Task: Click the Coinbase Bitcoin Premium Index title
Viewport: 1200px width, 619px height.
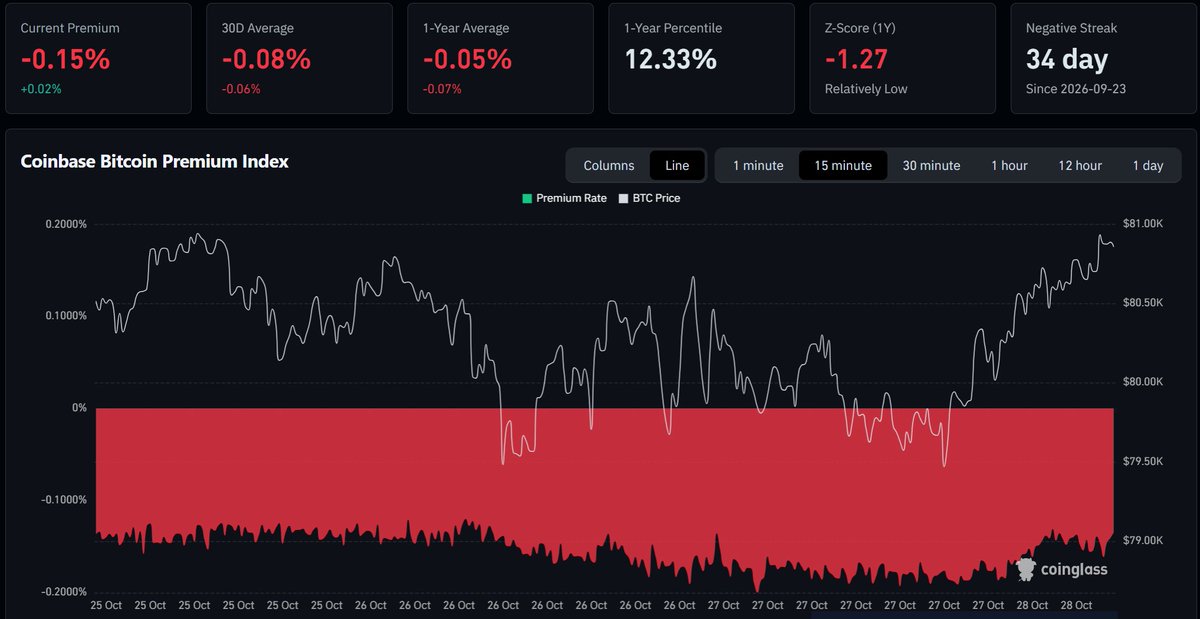Action: pyautogui.click(x=155, y=161)
